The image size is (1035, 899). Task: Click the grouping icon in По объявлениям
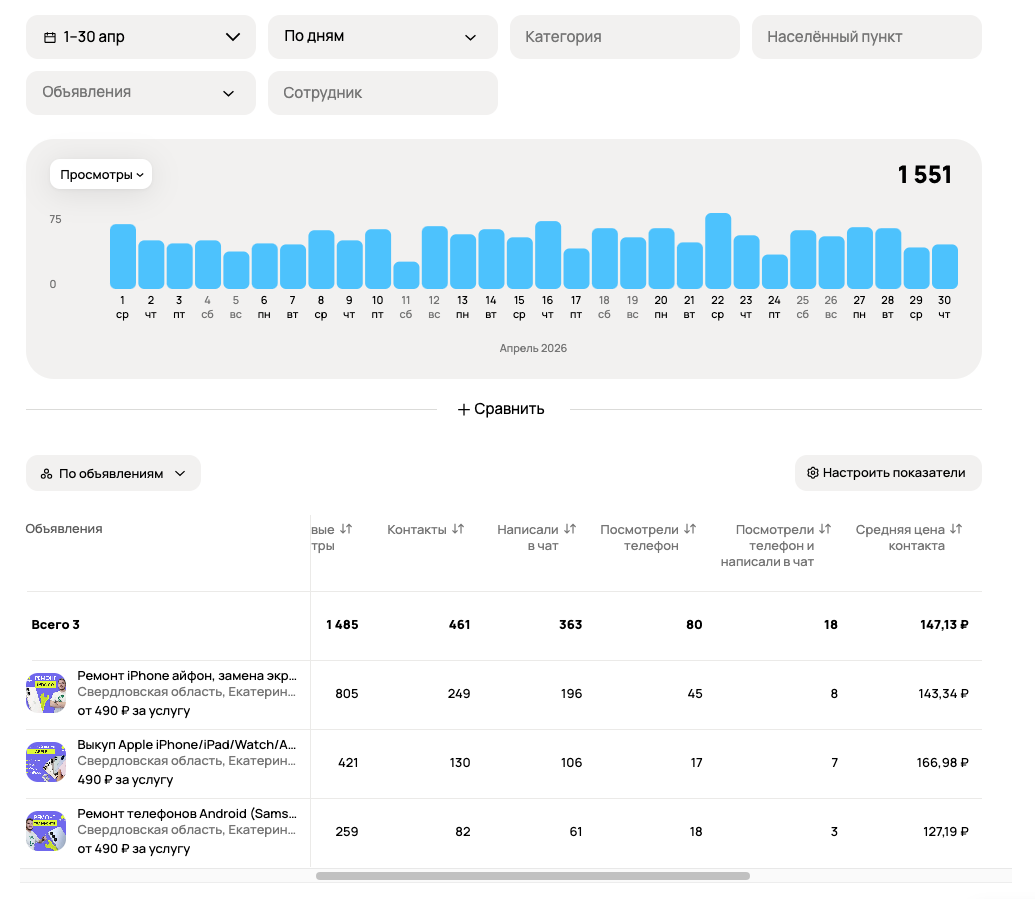pos(46,474)
